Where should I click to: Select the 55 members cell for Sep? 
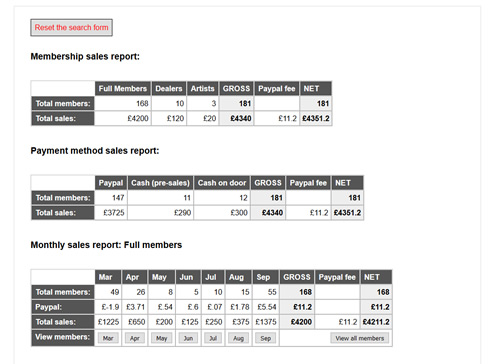[266, 292]
